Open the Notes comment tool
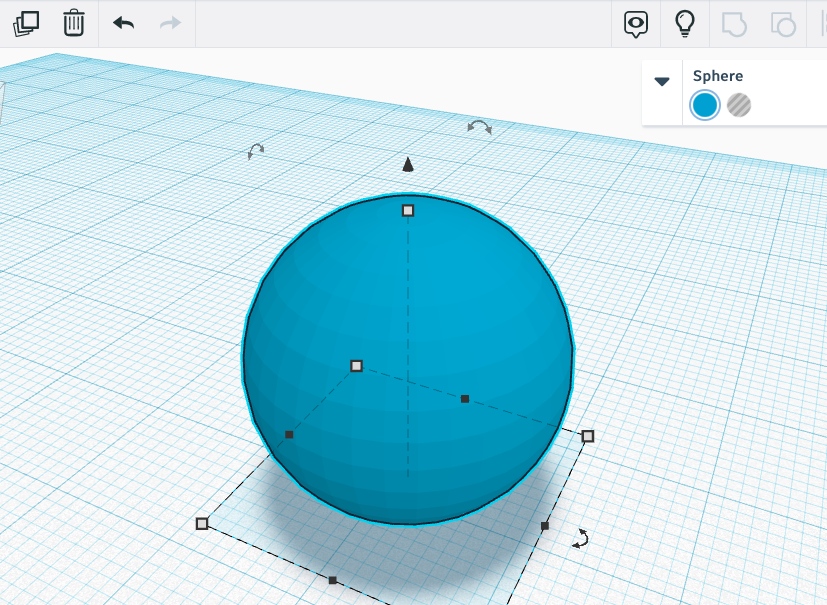Screen dimensions: 827x605 point(634,23)
